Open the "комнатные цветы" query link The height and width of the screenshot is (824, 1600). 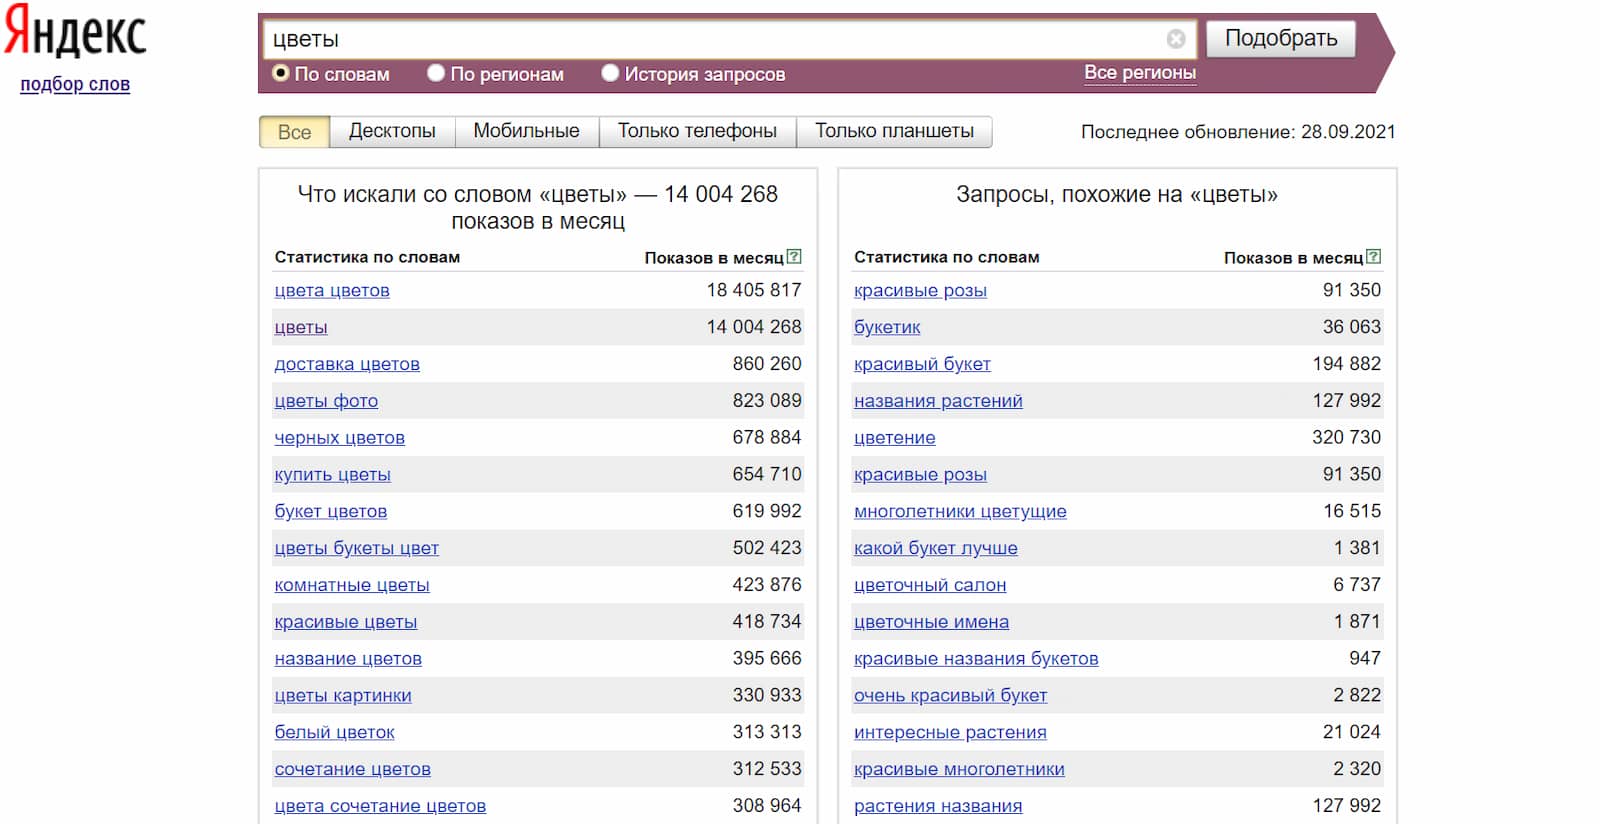(x=352, y=585)
